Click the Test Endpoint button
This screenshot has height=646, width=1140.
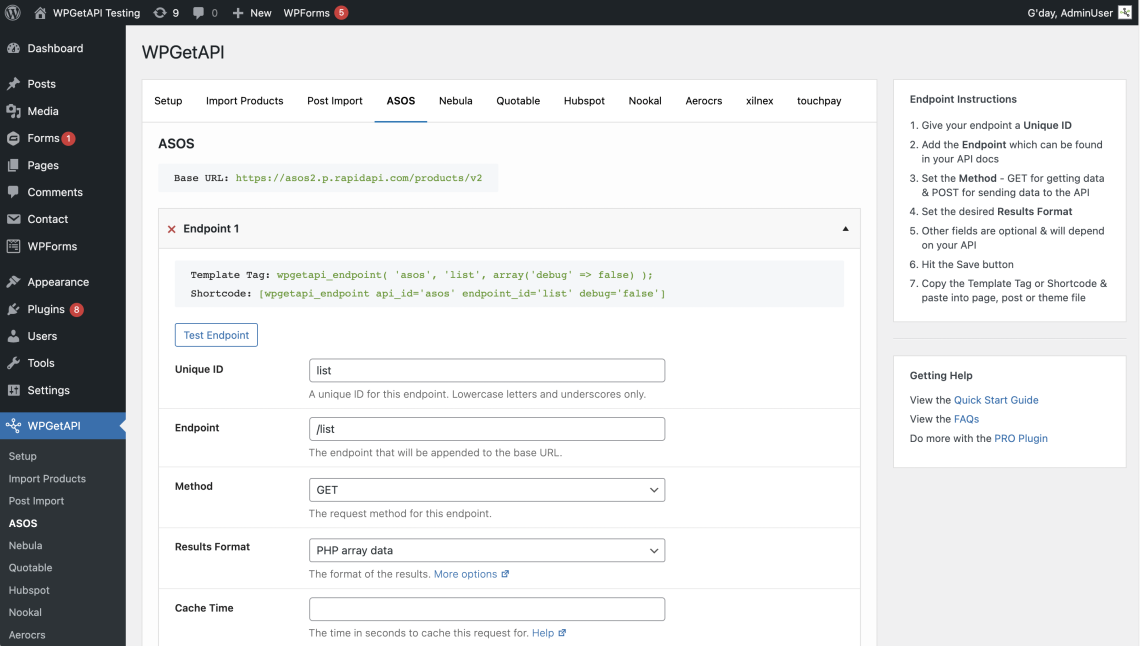coord(216,335)
